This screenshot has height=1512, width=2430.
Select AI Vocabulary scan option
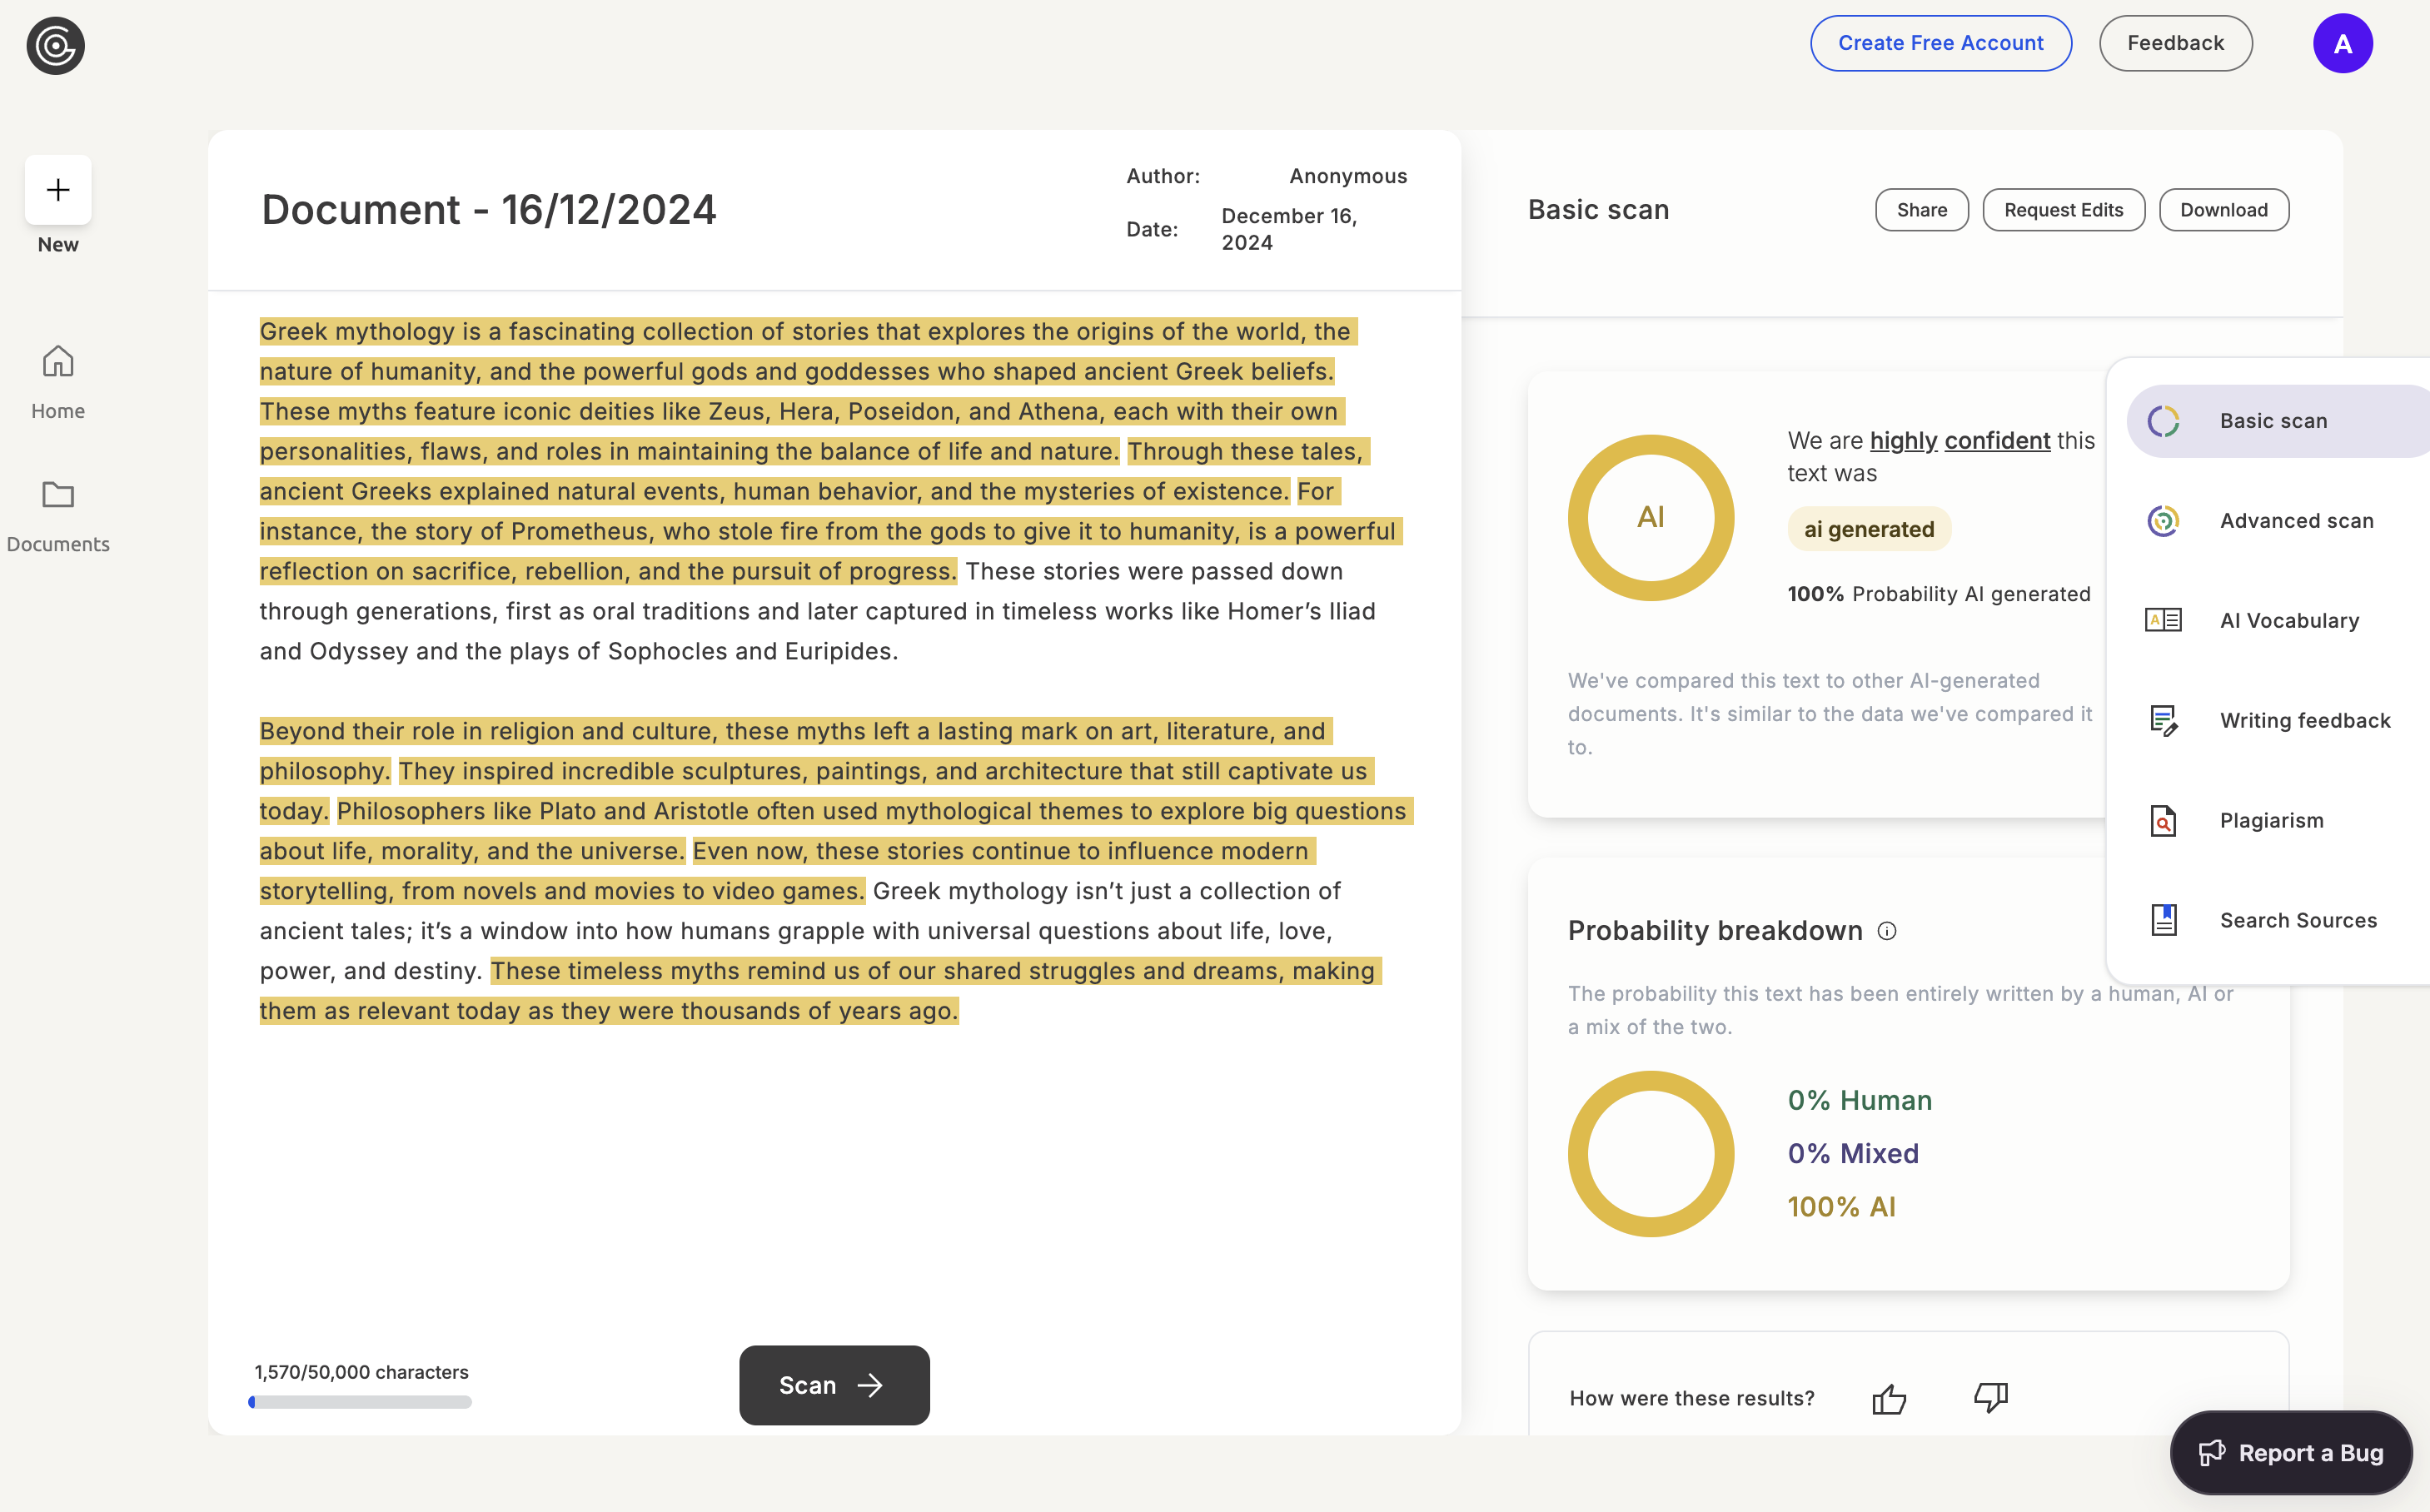point(2289,621)
